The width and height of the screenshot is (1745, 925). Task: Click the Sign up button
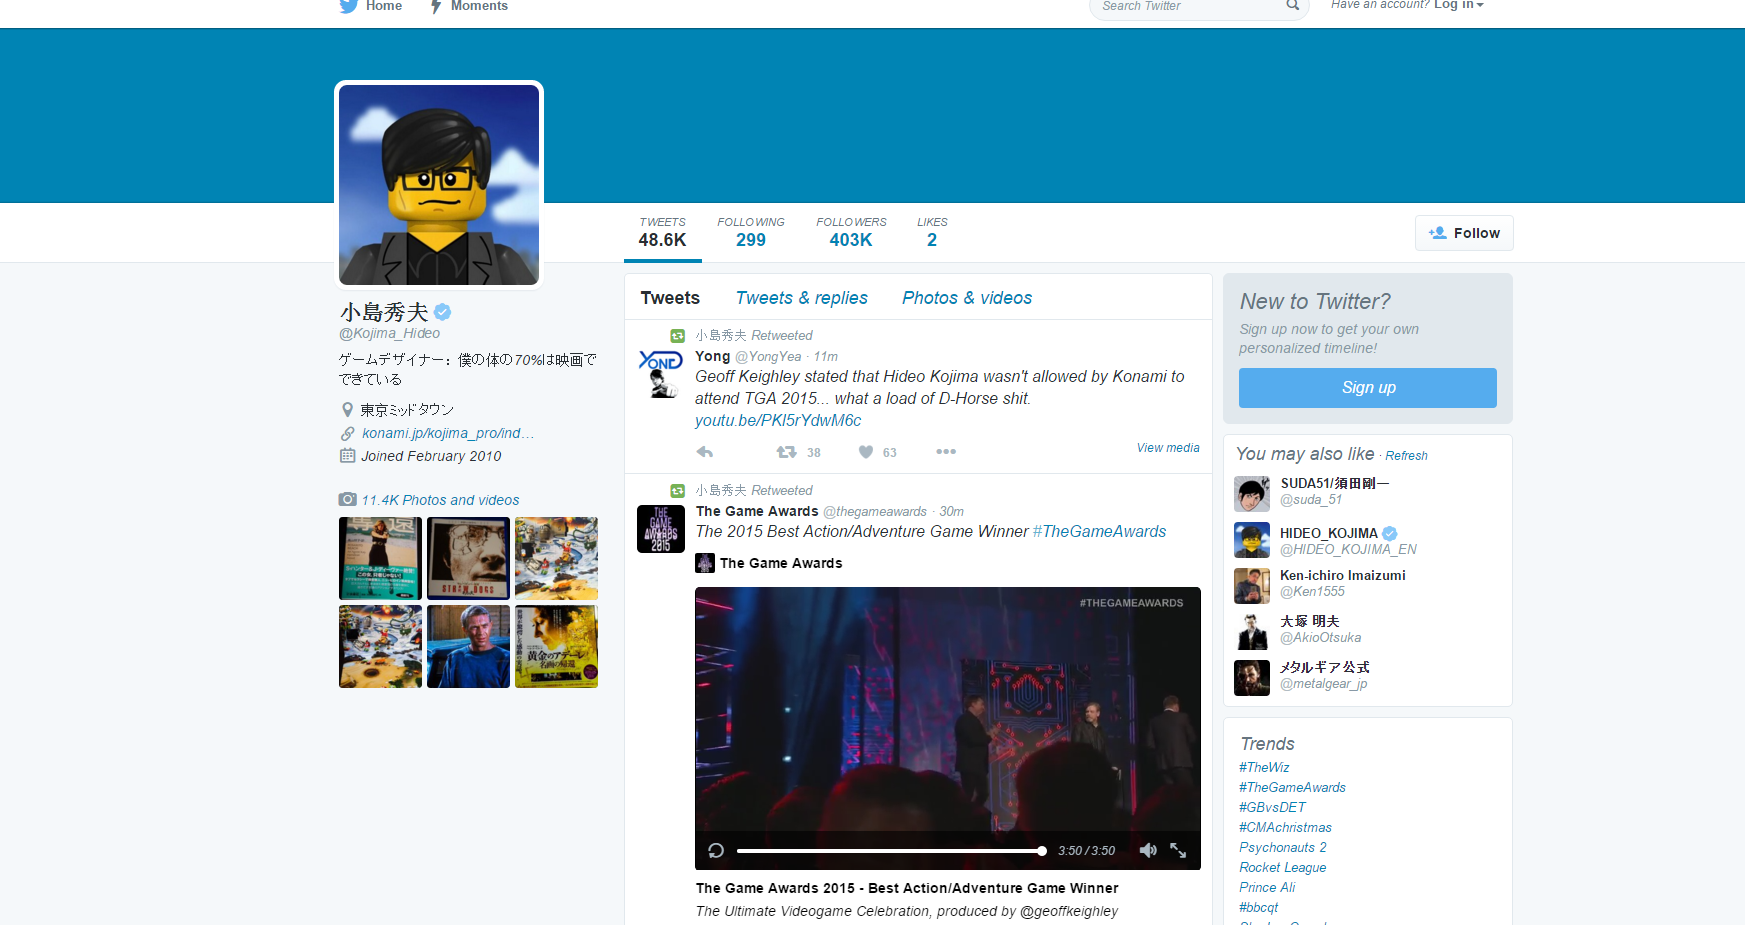pos(1368,388)
